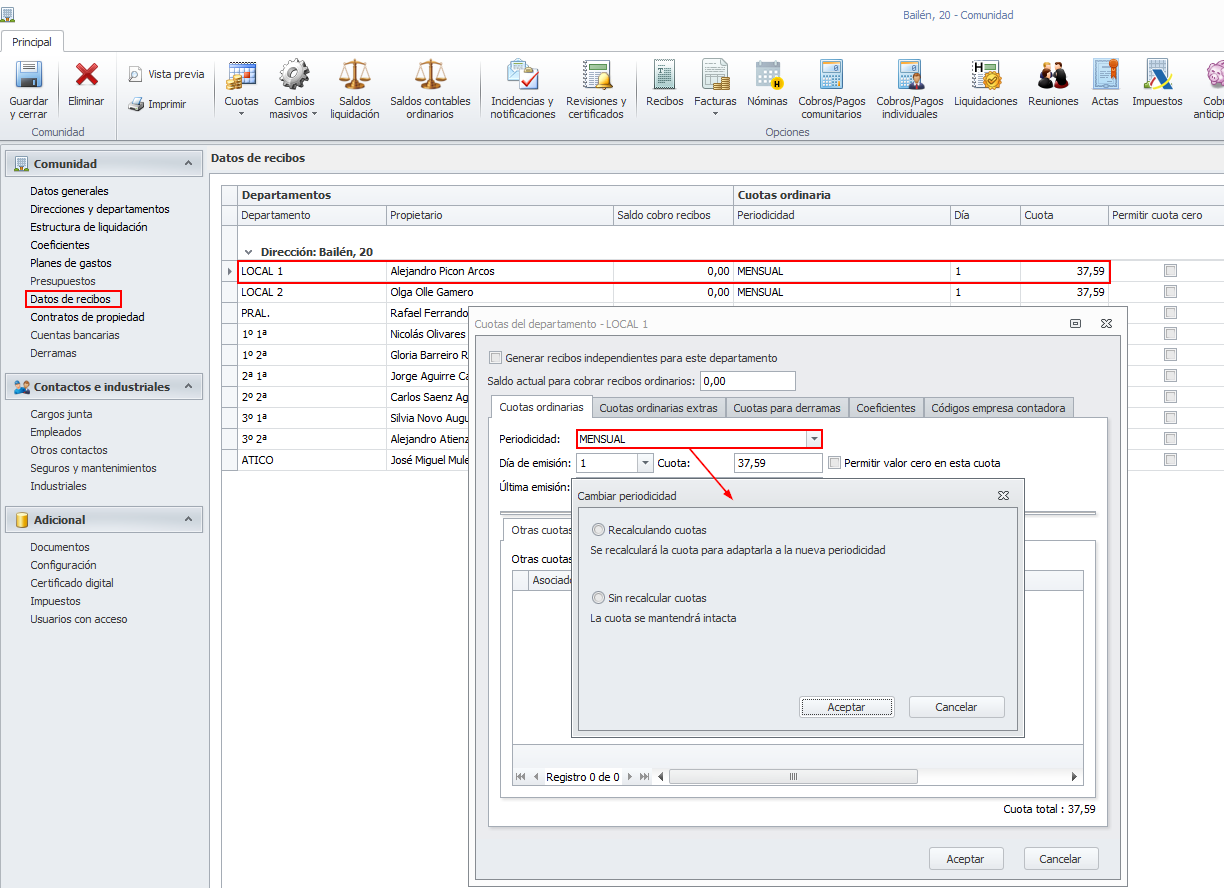Click the Guardar y cerrar save icon
The height and width of the screenshot is (888, 1224).
tap(28, 76)
